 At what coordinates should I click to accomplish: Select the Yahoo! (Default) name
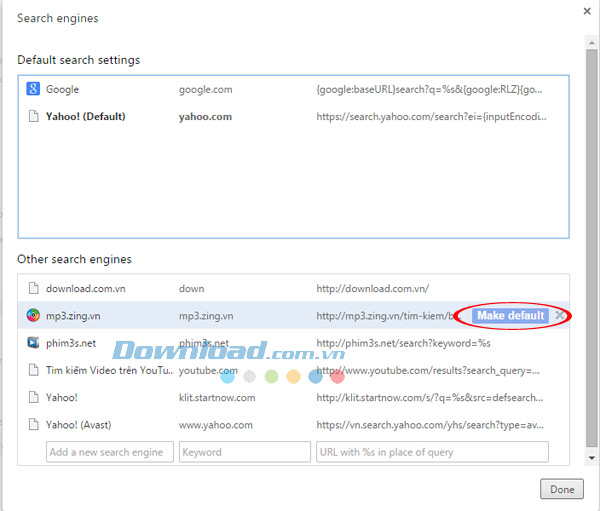[85, 116]
